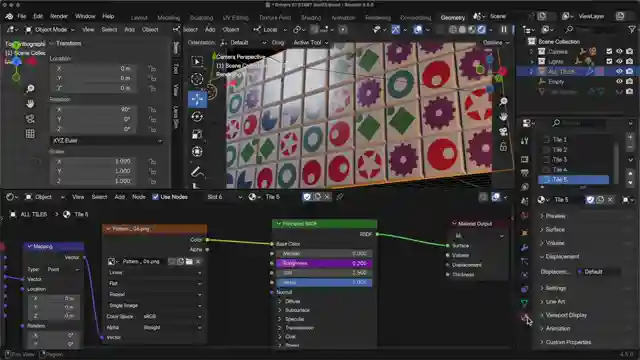Open the XYZ Euler rotation mode dropdown
Image resolution: width=640 pixels, height=360 pixels.
click(x=107, y=140)
